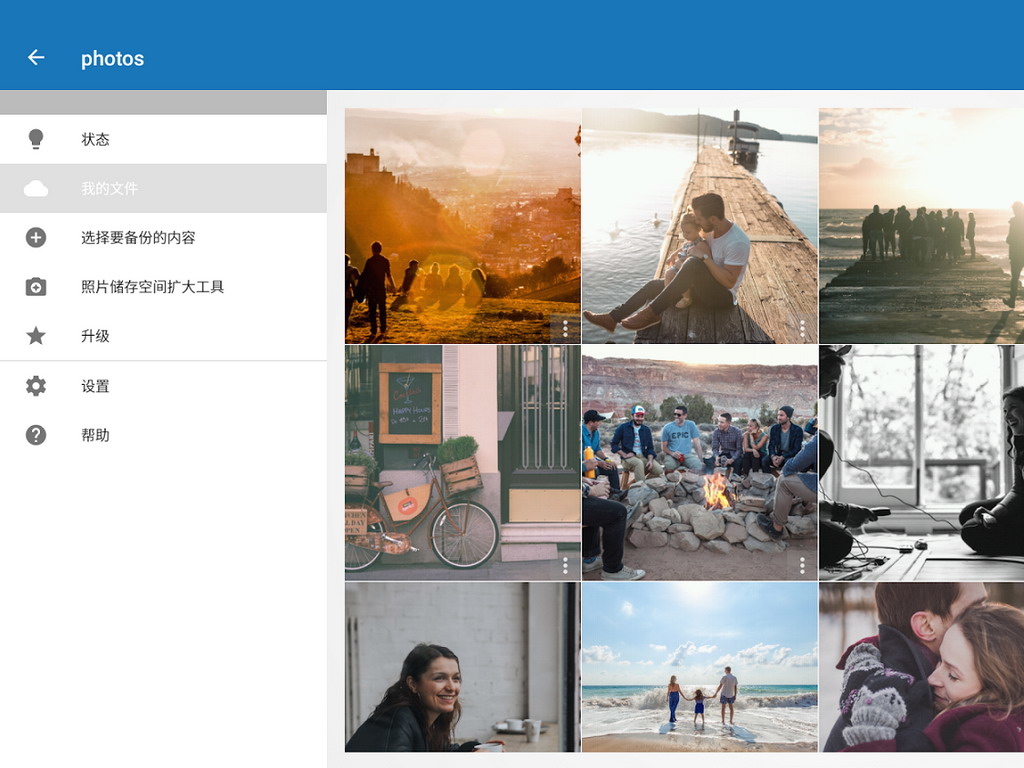
Task: Open the 帮助 entry
Action: click(163, 435)
